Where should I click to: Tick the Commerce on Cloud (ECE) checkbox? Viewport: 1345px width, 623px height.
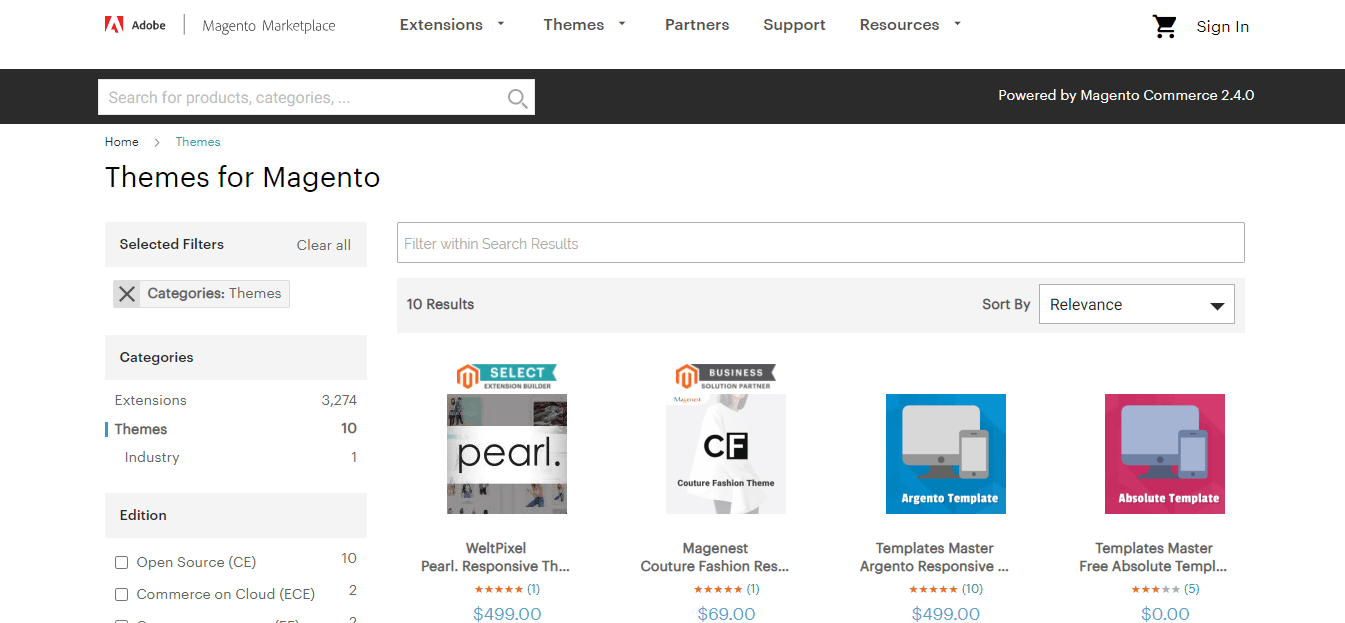point(122,595)
